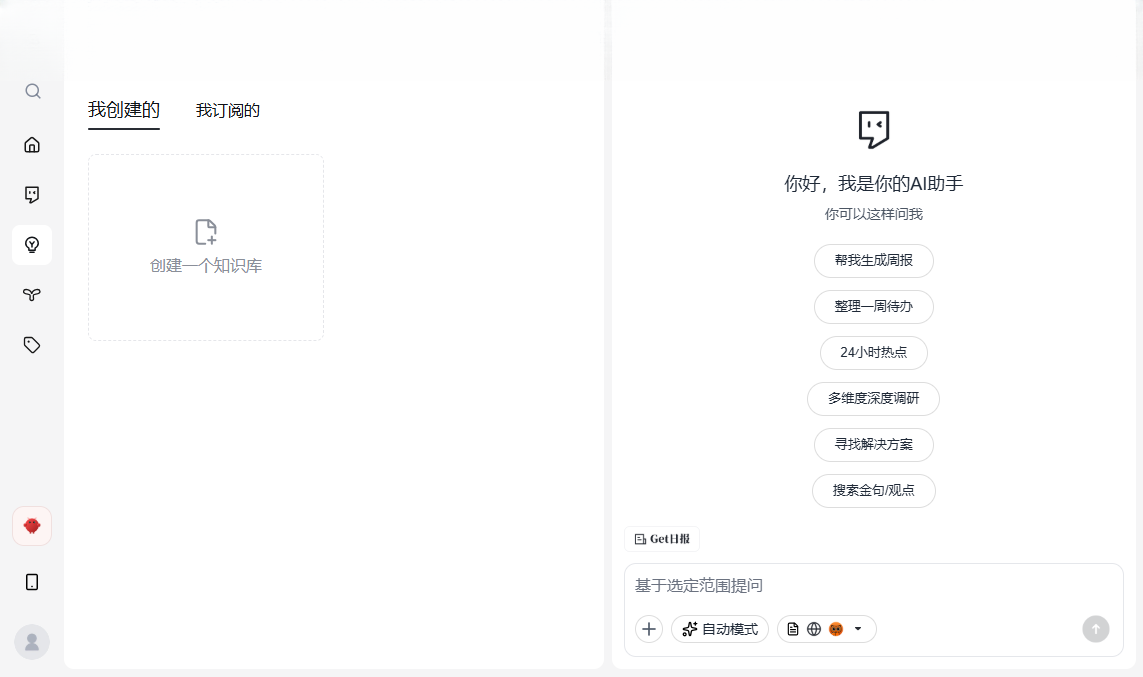Open AI assistant chat icon in sidebar
This screenshot has width=1143, height=677.
point(32,195)
